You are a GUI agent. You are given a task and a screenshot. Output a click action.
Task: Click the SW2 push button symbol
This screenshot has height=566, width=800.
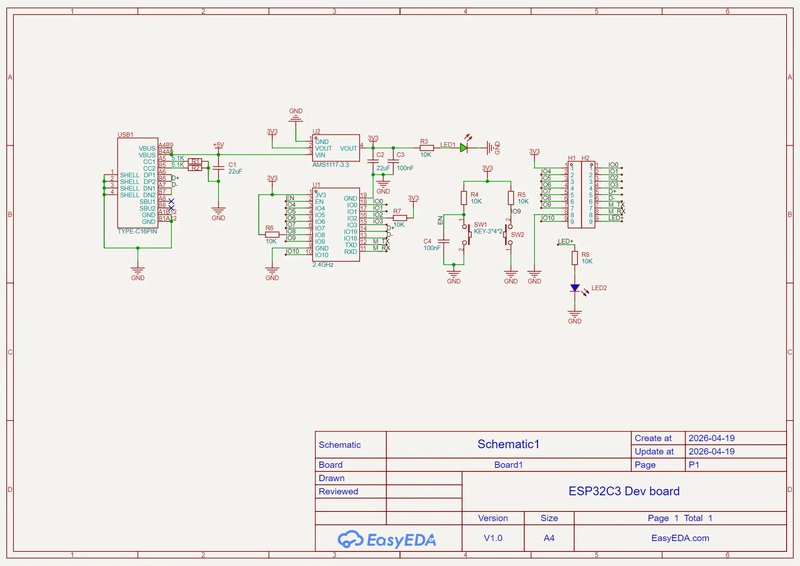pyautogui.click(x=509, y=234)
